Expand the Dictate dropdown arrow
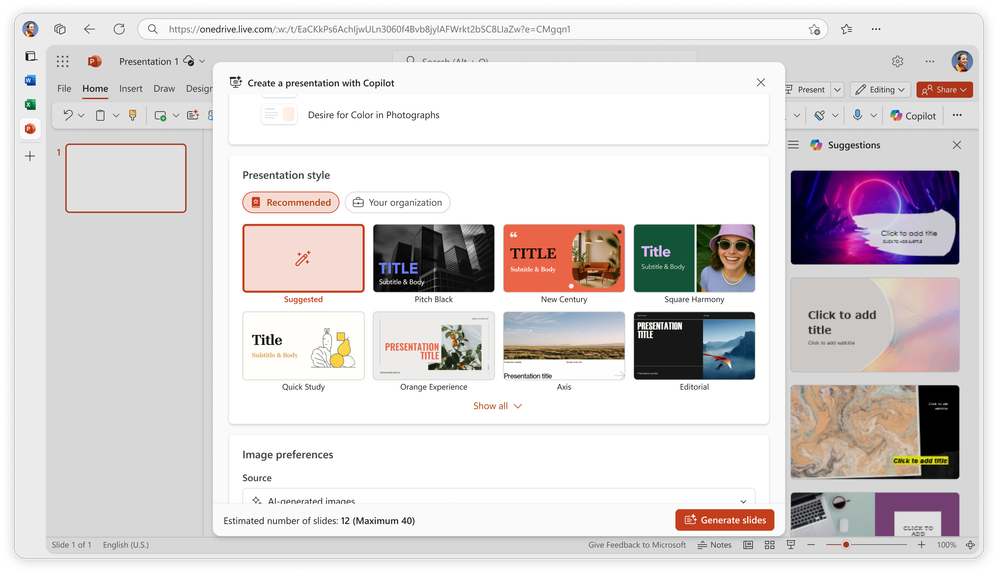Viewport: 998px width, 574px height. 873,115
